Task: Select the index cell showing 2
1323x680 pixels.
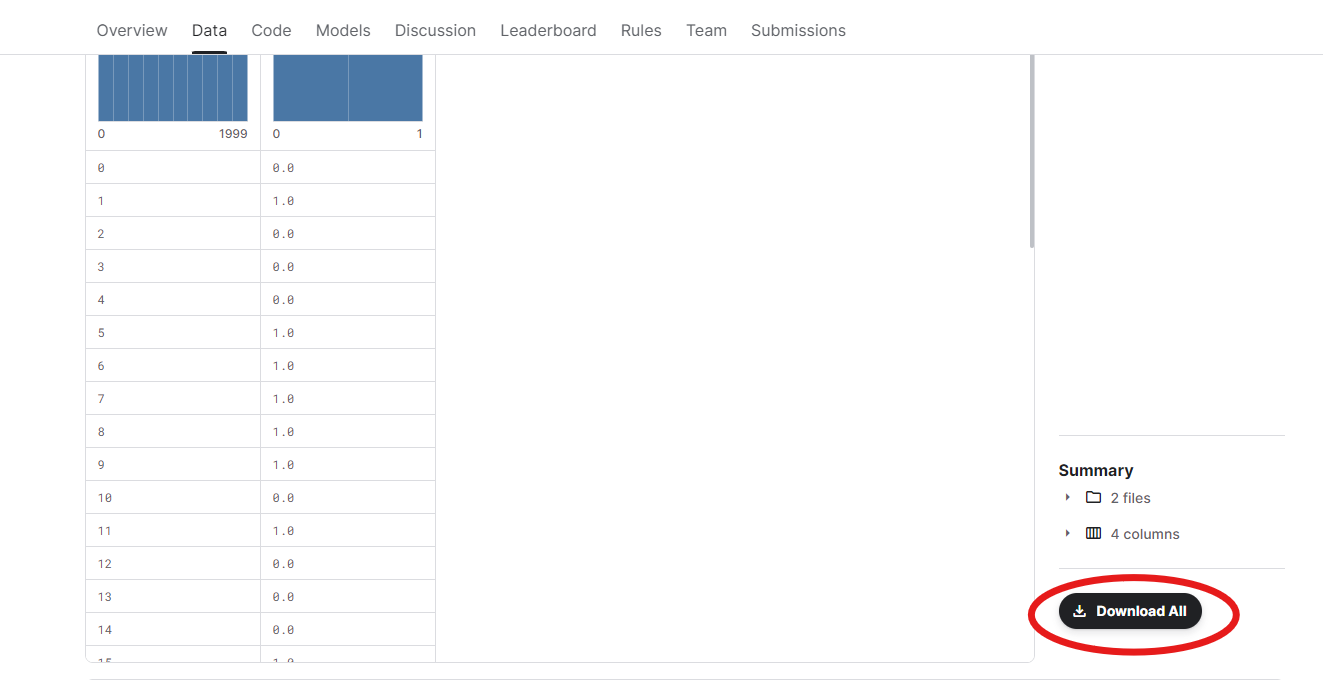Action: tap(173, 233)
